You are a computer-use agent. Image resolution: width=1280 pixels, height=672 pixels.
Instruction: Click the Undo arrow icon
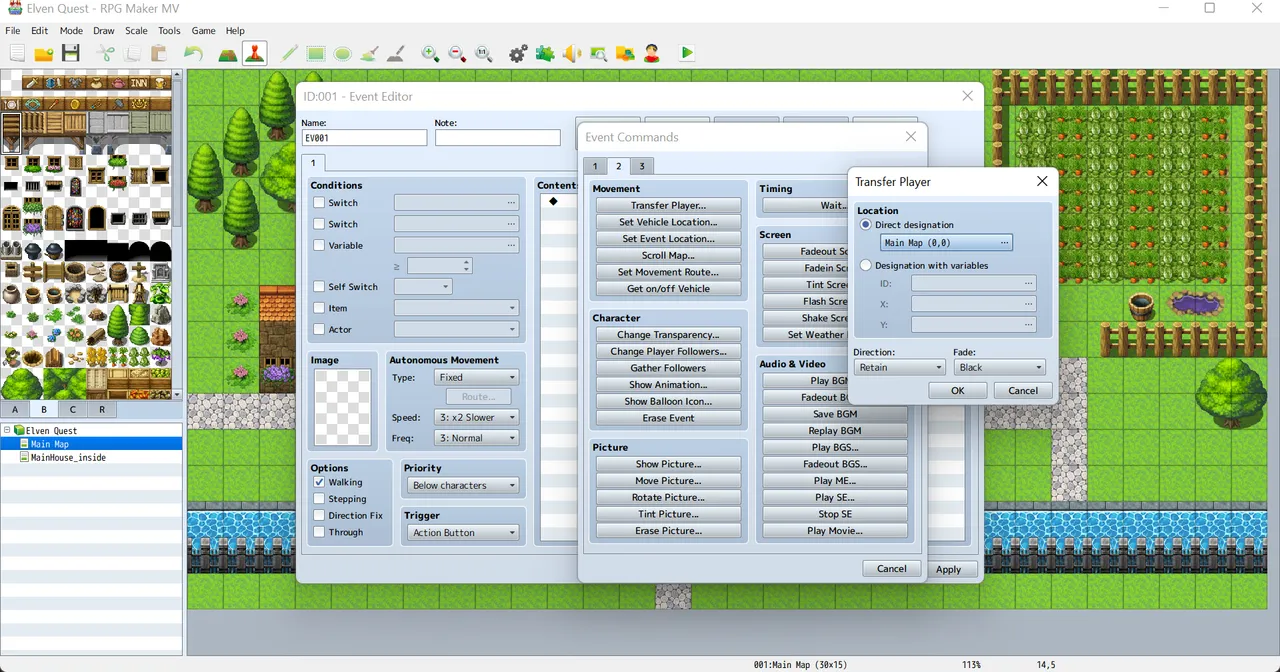click(193, 54)
